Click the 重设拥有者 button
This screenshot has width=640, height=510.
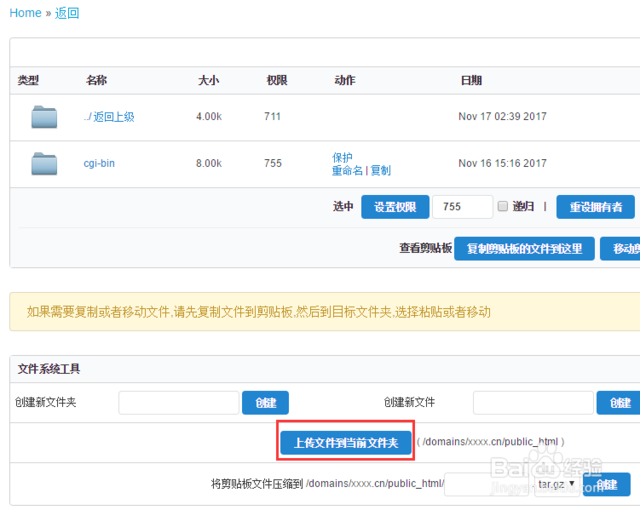[596, 207]
